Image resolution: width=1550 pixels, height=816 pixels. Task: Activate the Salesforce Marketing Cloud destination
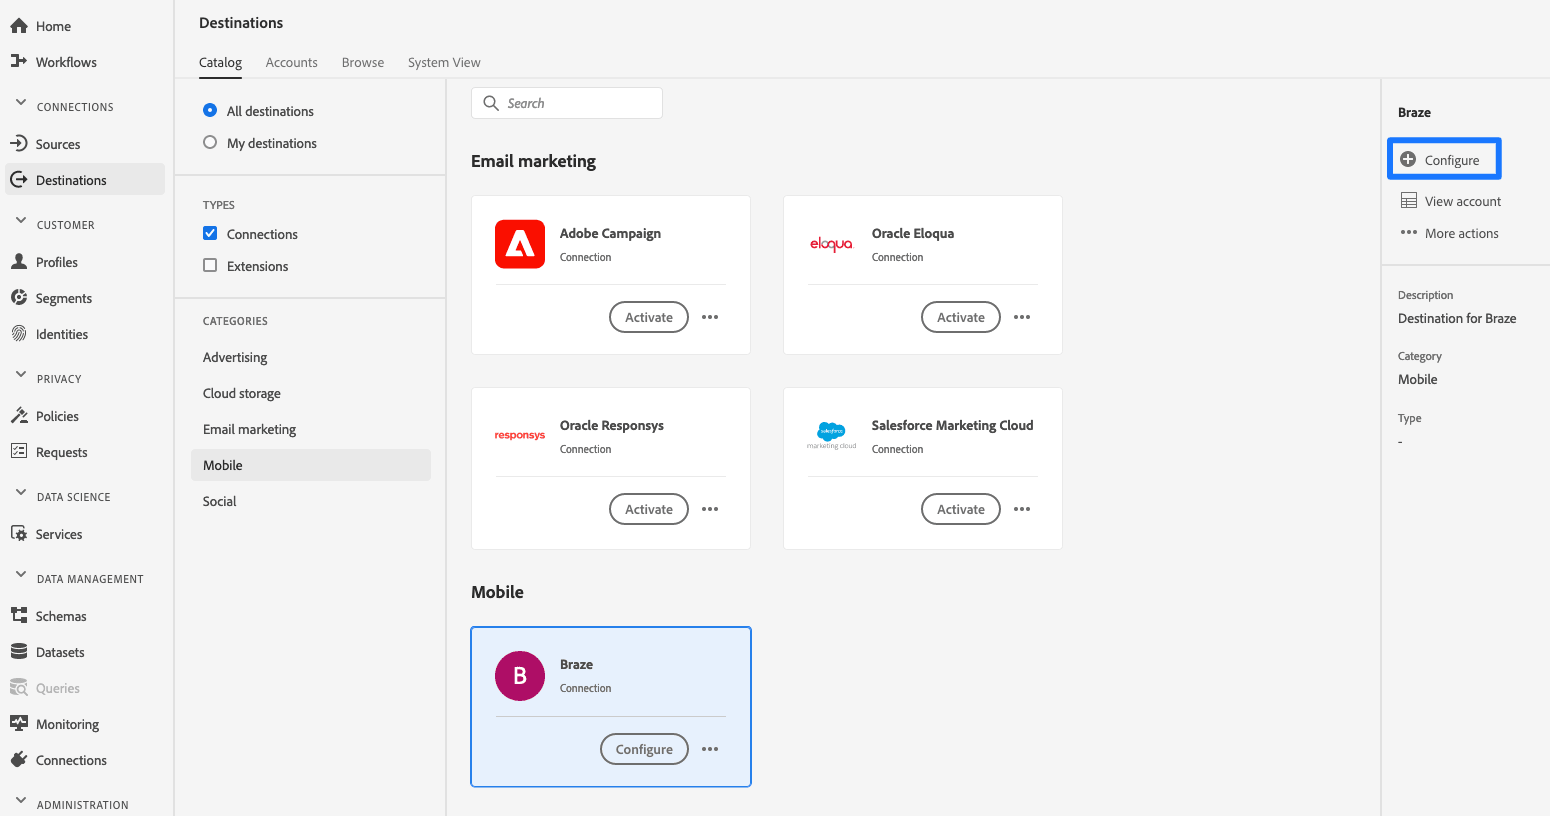[x=960, y=509]
